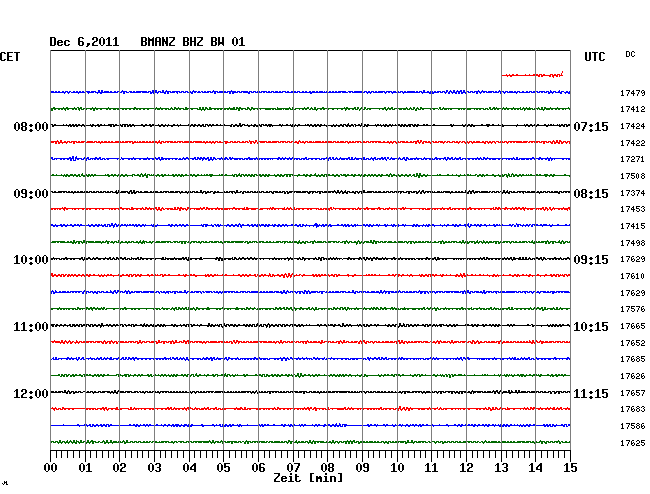Select DC value 17508
The width and height of the screenshot is (650, 494).
click(x=633, y=176)
